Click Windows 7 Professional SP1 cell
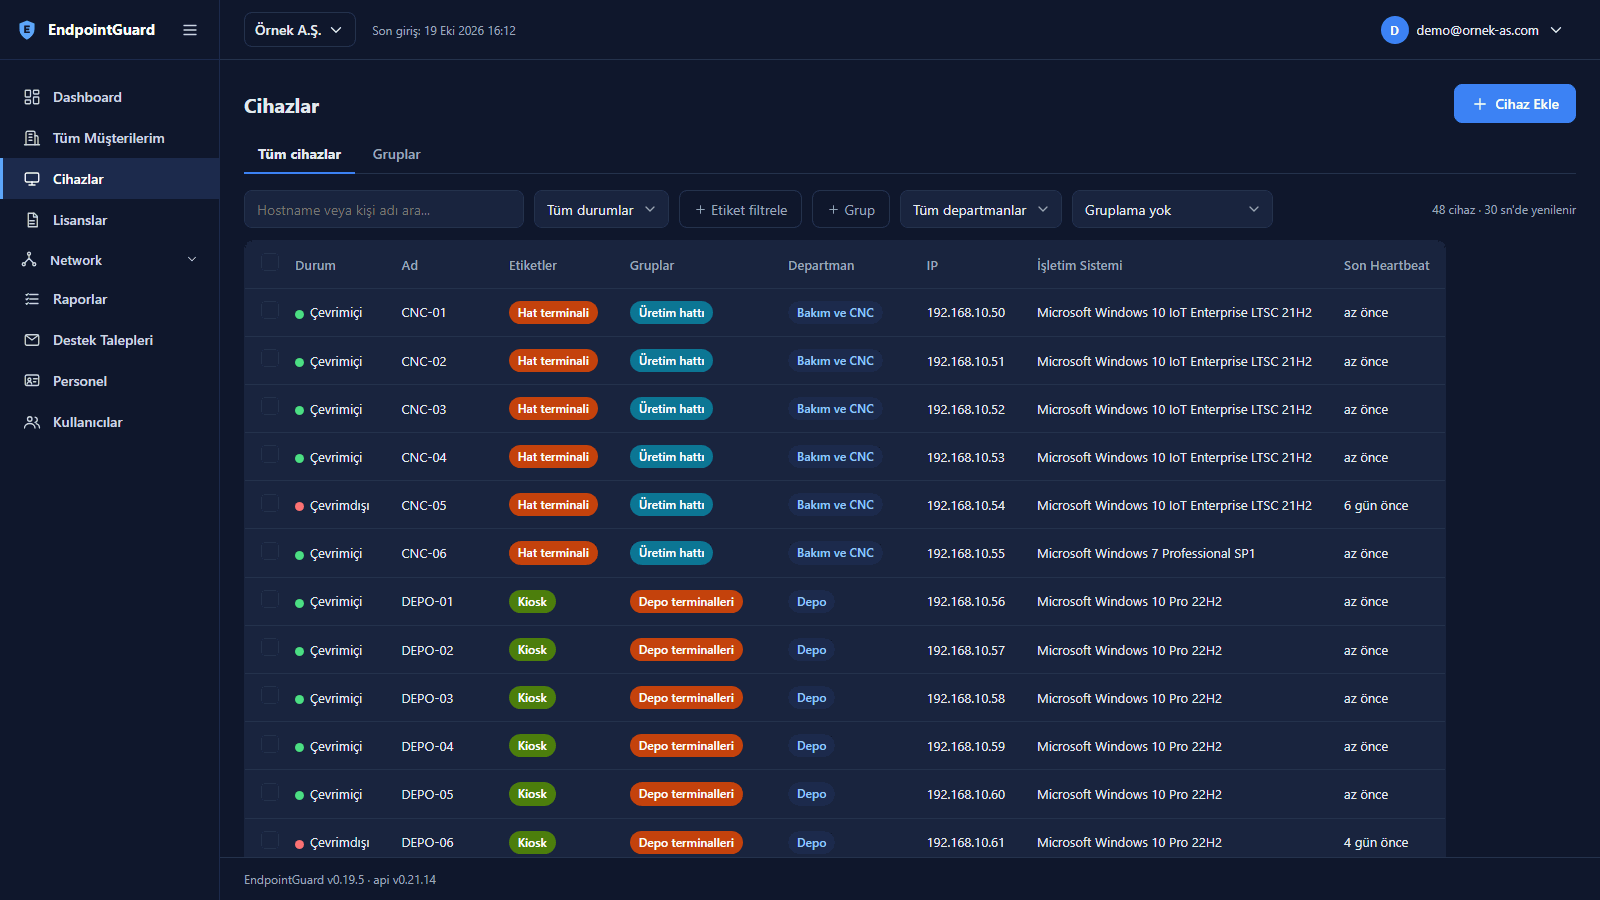The image size is (1600, 900). [1146, 553]
